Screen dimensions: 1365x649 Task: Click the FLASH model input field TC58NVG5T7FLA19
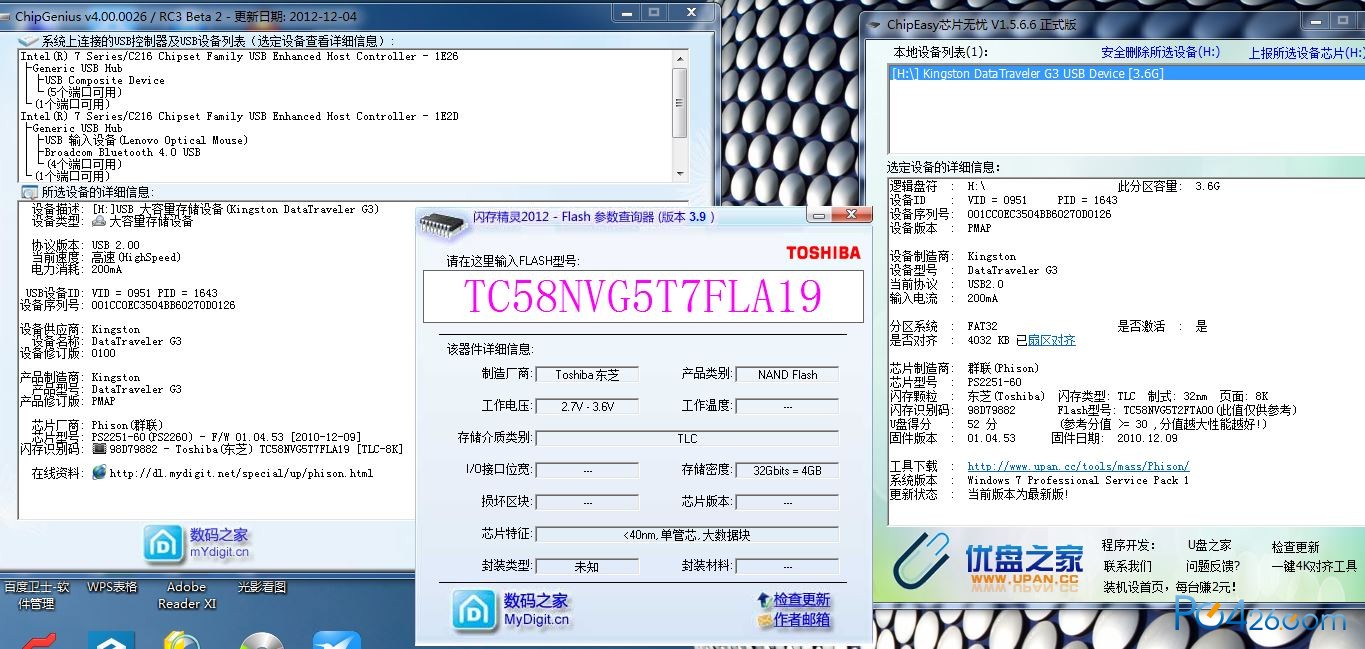pyautogui.click(x=643, y=296)
